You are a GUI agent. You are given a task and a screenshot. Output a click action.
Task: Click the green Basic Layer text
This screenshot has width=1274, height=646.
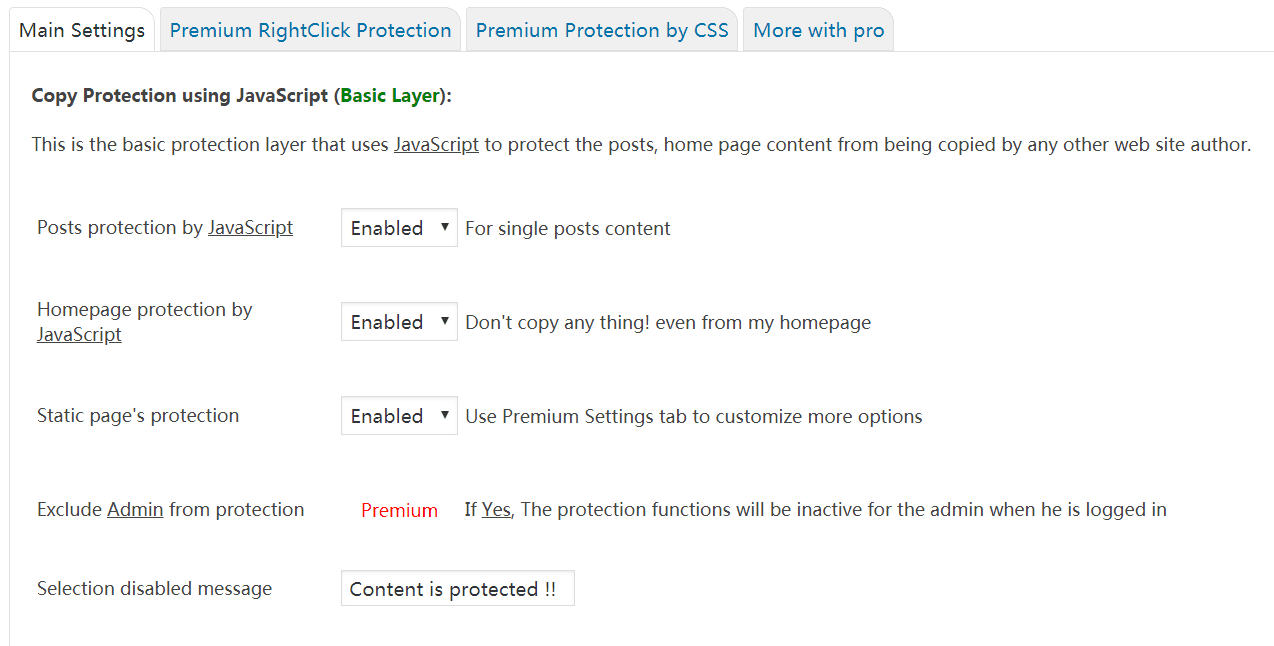[x=390, y=96]
